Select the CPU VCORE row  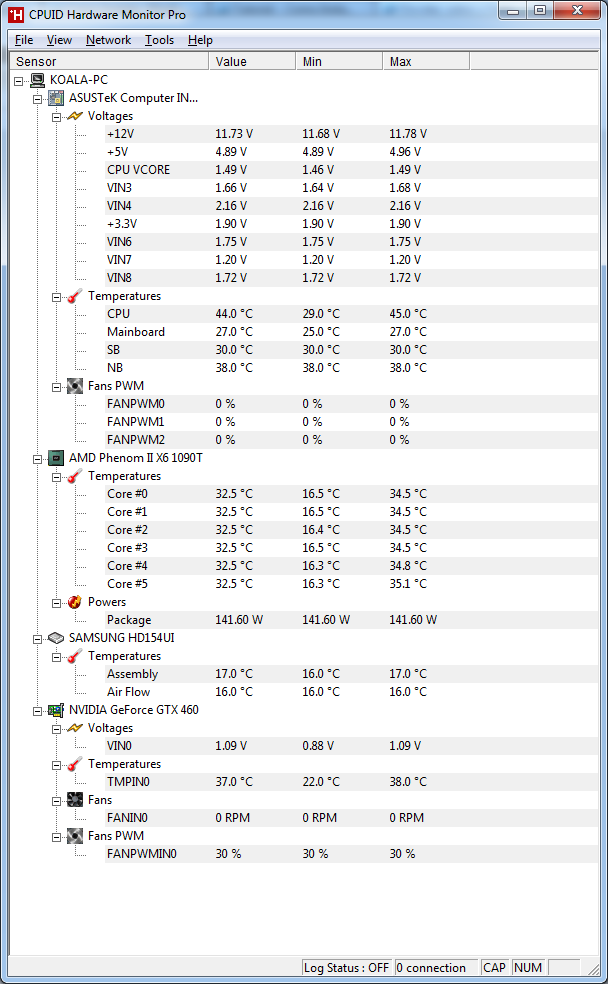[351, 170]
